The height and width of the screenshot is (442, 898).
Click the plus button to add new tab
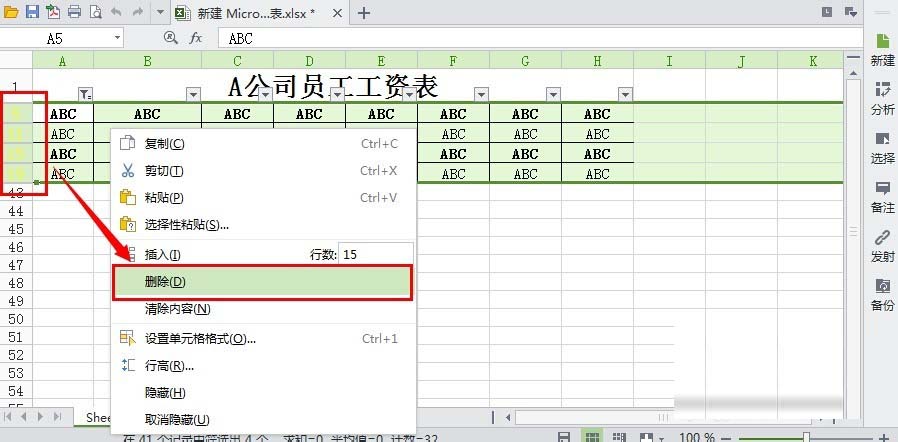pos(364,13)
